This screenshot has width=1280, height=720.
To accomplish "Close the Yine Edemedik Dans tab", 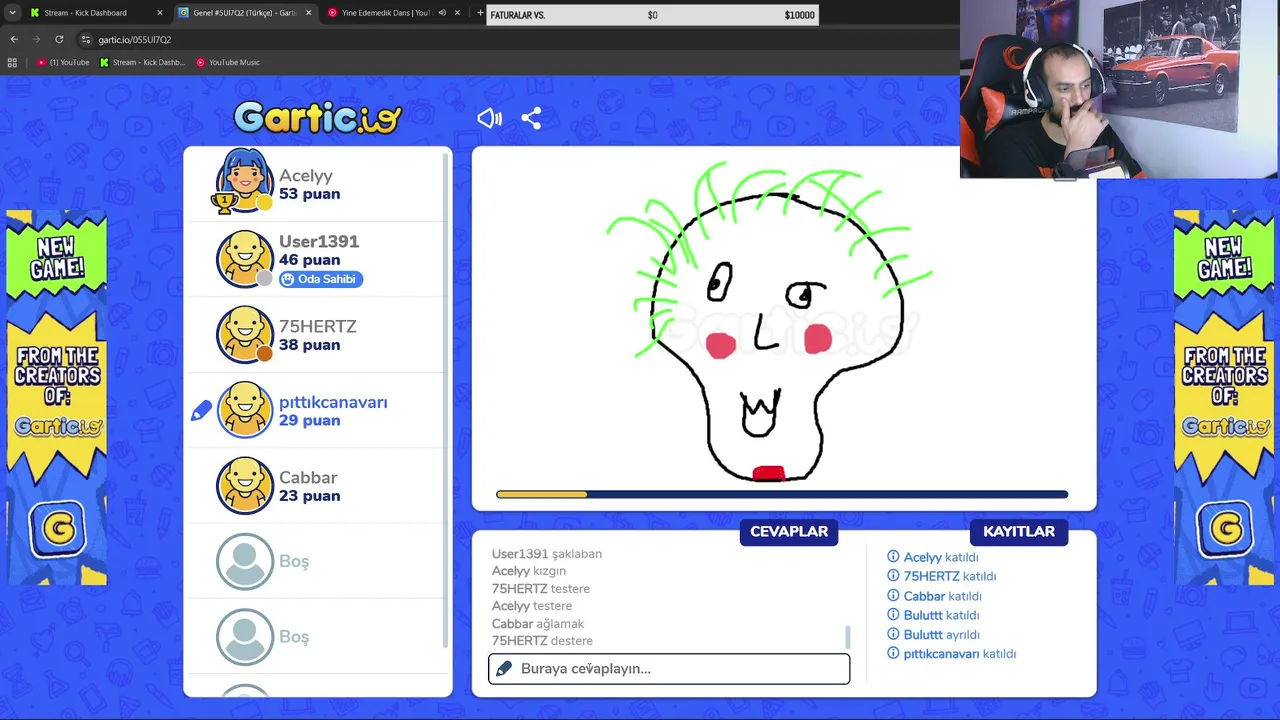I will (458, 13).
